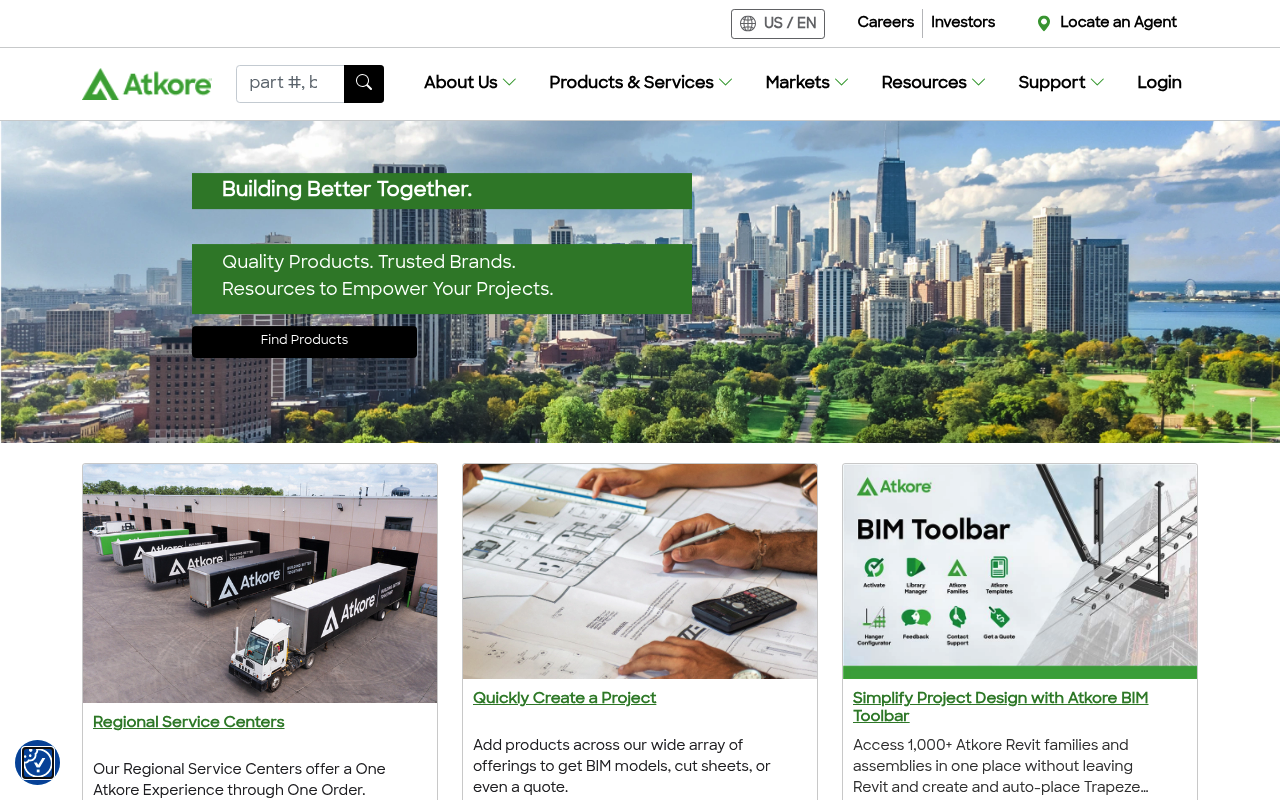Open the Regional Service Centers link
Viewport: 1280px width, 800px height.
(x=189, y=723)
